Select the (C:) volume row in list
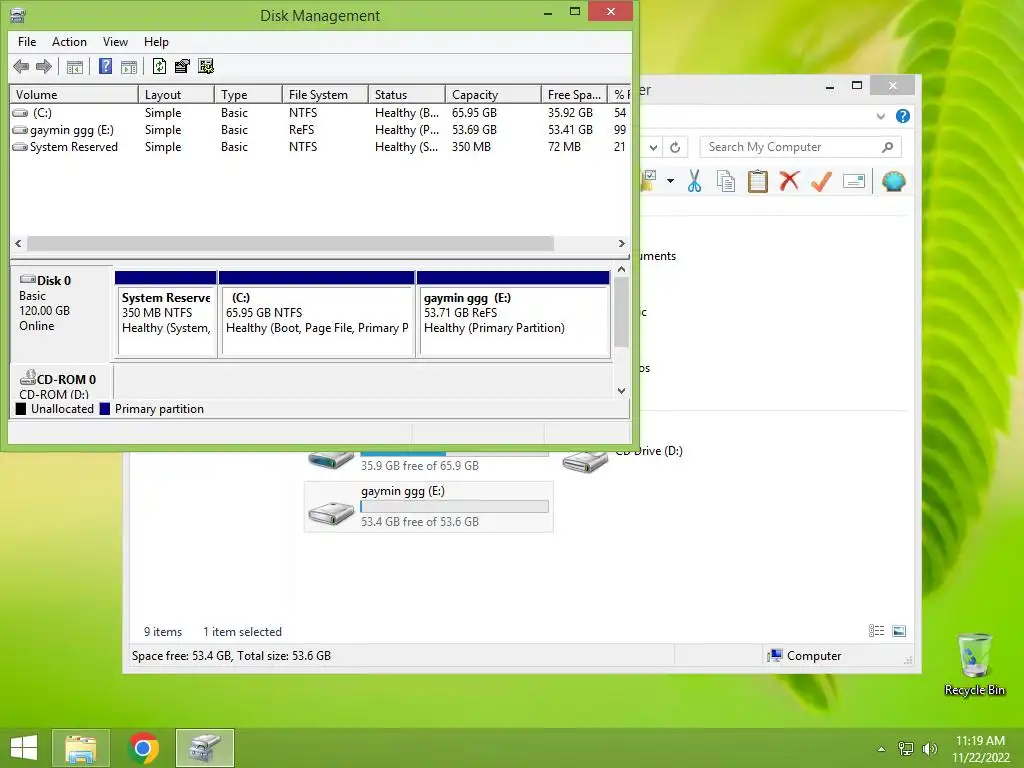 click(x=320, y=113)
